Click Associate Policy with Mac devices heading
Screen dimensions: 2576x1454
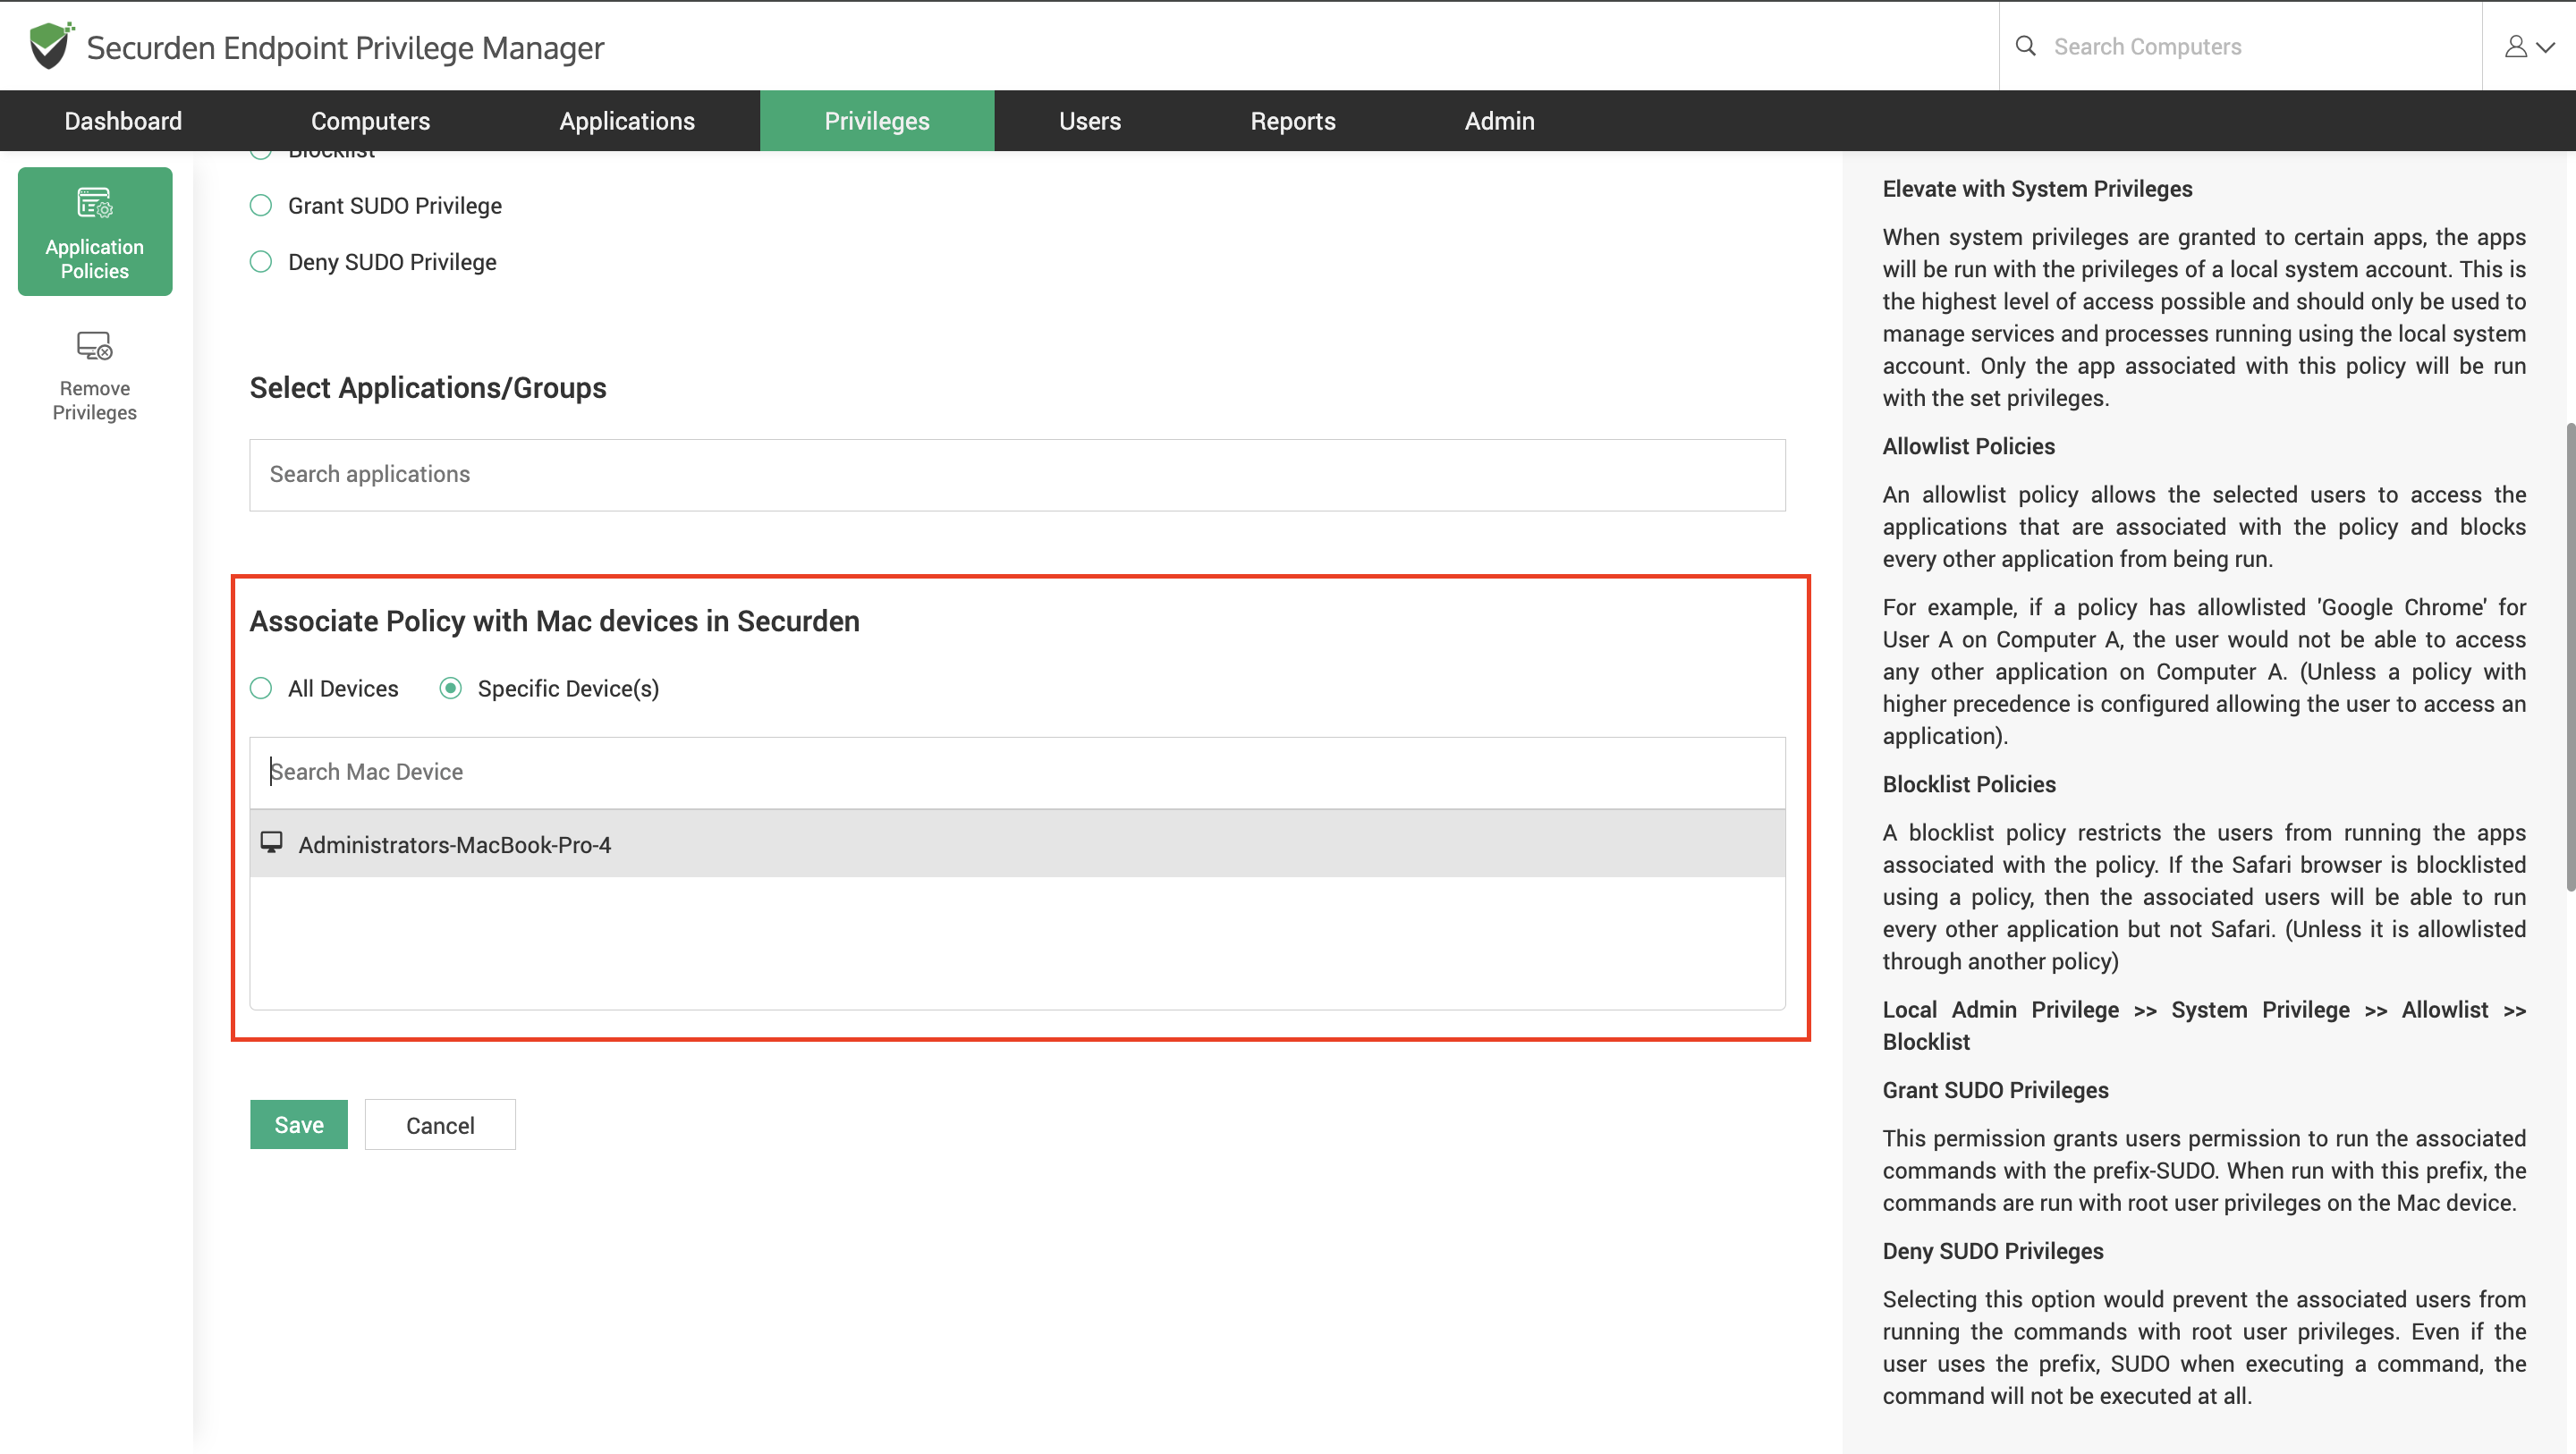point(554,621)
